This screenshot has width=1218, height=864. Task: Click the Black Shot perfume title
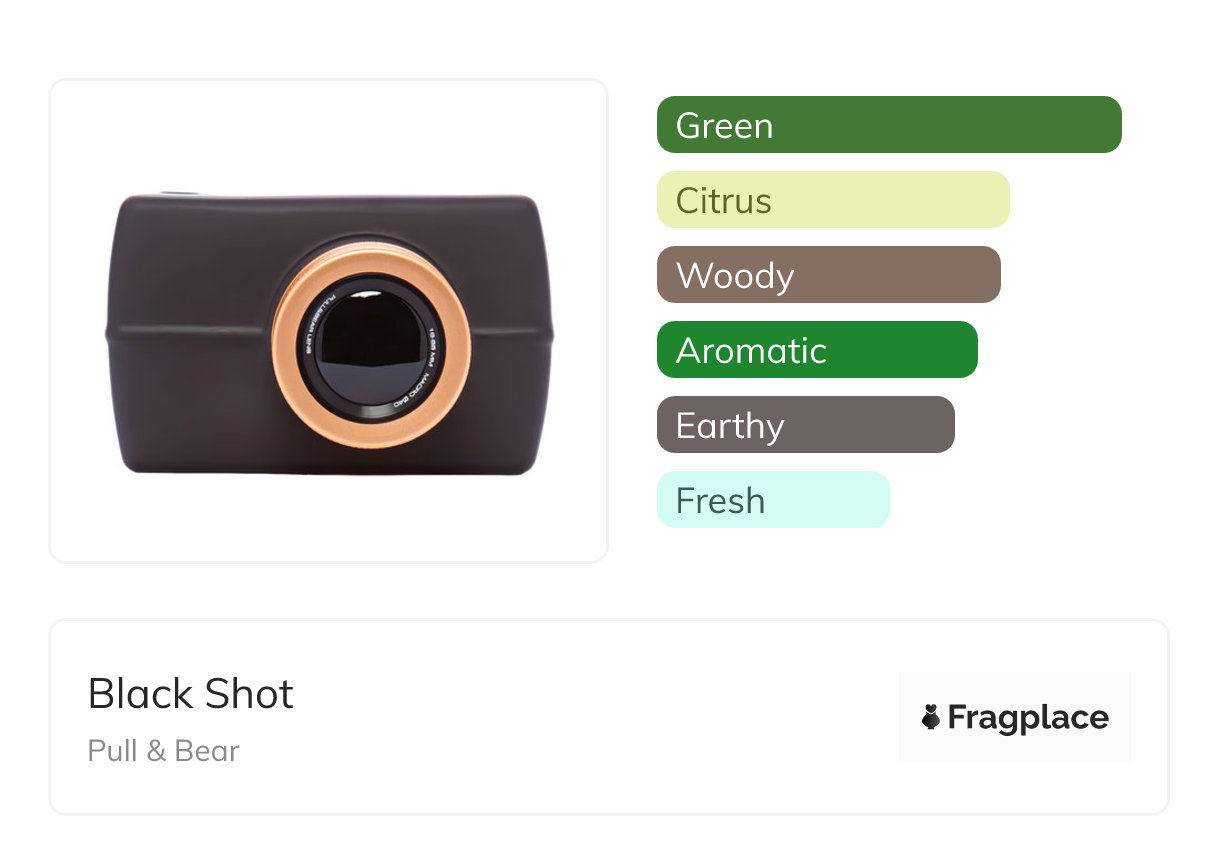pyautogui.click(x=191, y=694)
